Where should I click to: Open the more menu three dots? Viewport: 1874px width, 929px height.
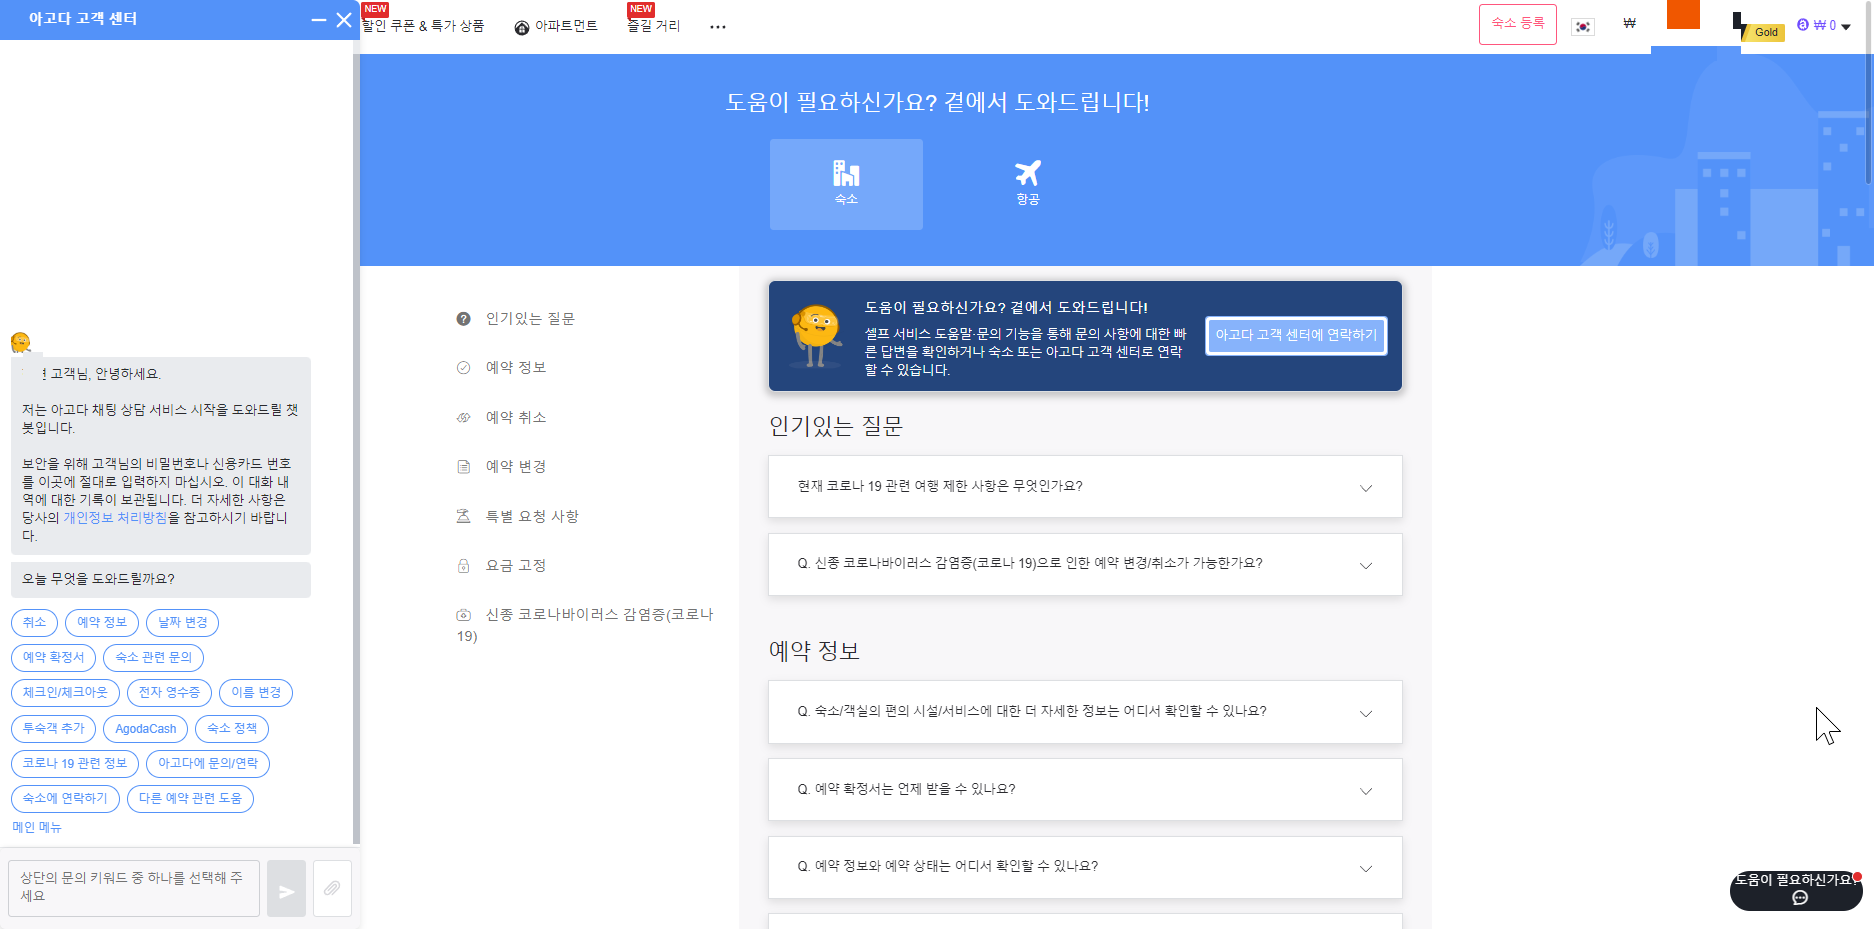pyautogui.click(x=718, y=27)
